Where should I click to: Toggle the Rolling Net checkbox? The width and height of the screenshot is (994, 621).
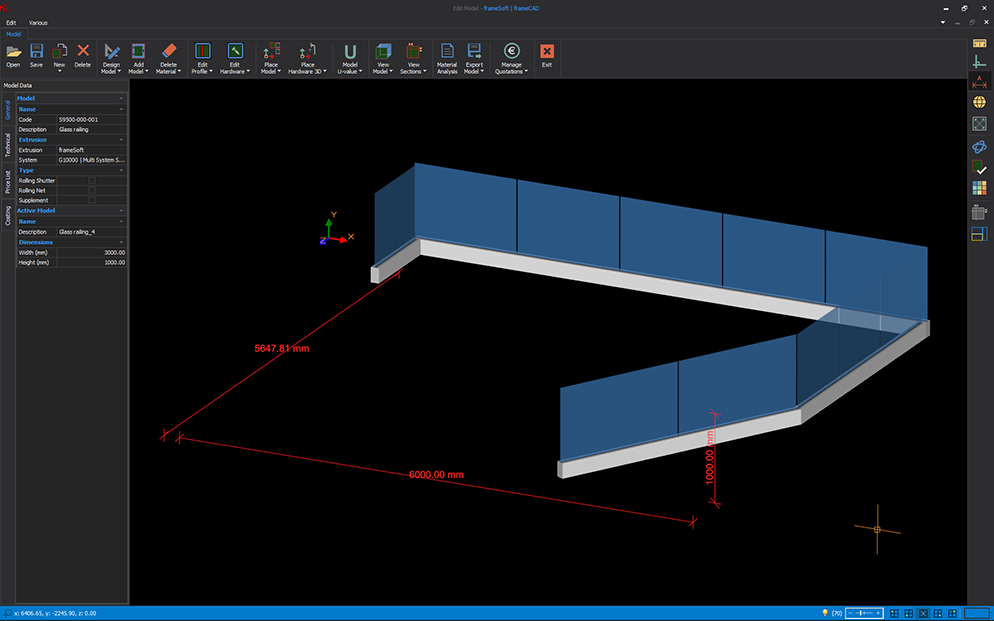[92, 190]
